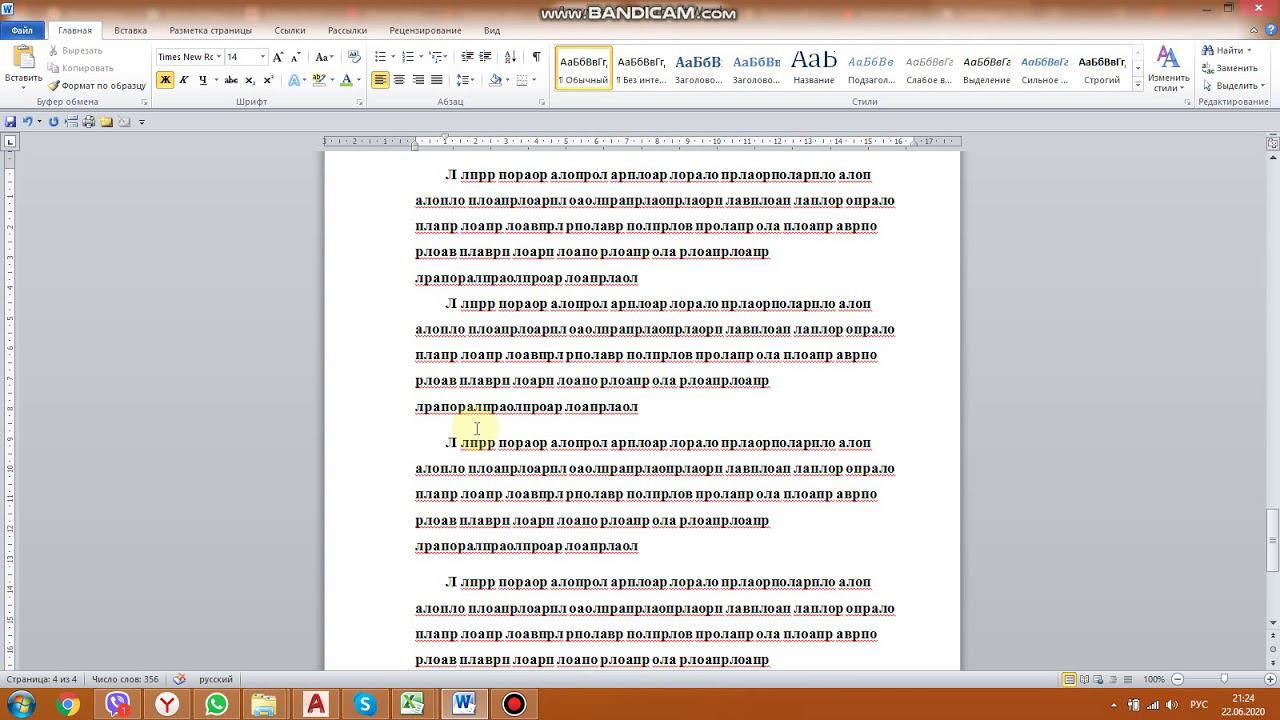Decrease font size with shrink icon
Viewport: 1280px width, 720px height.
[x=296, y=57]
